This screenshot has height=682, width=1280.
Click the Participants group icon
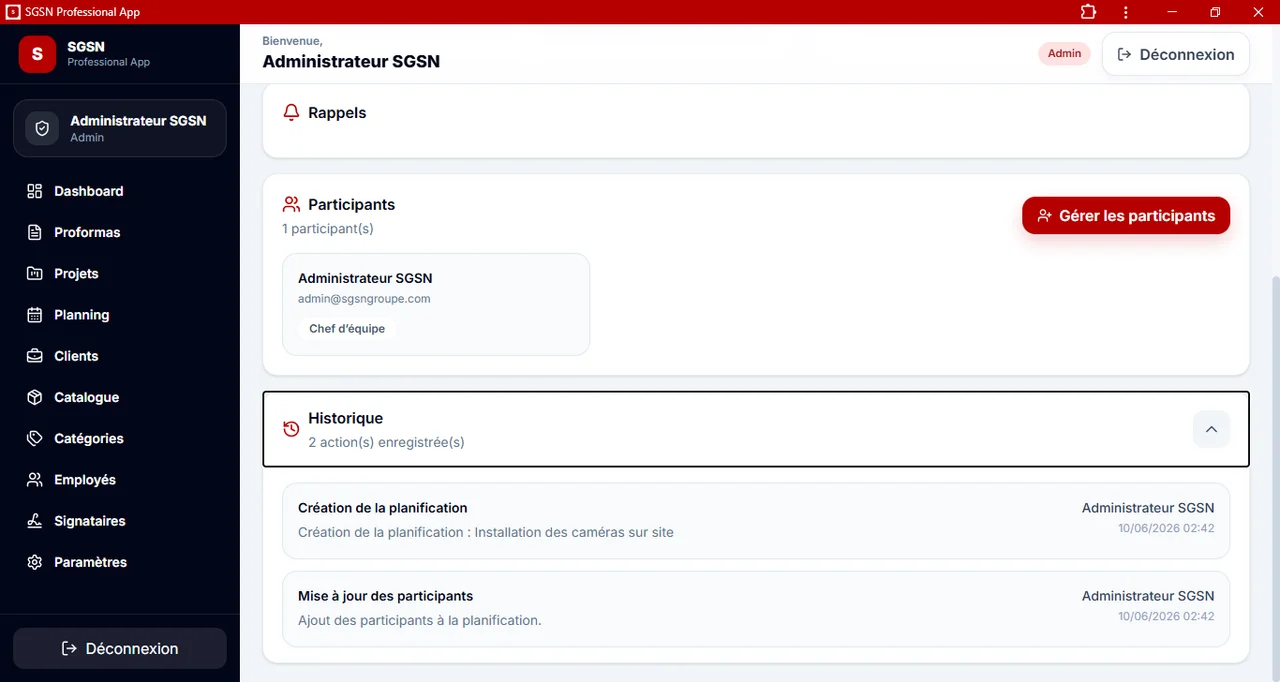coord(291,204)
